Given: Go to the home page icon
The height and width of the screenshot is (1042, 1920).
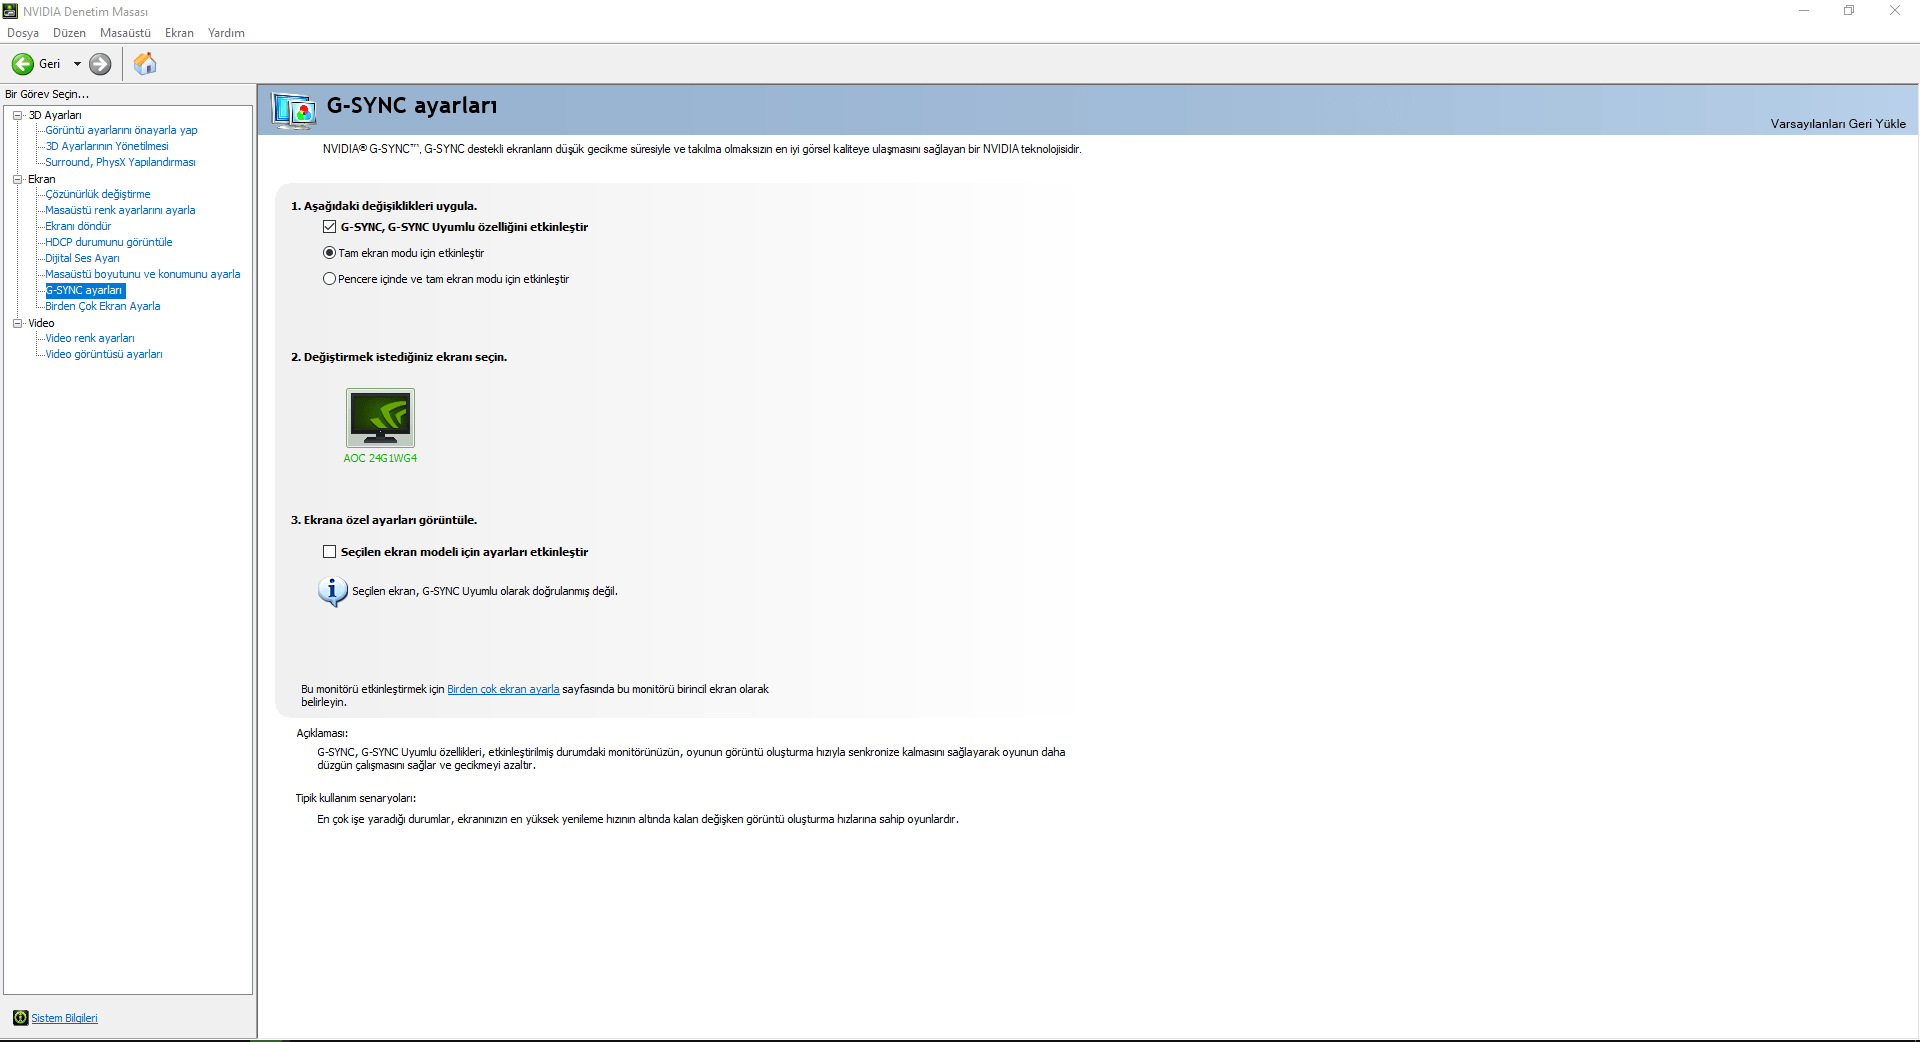Looking at the screenshot, I should click(145, 64).
